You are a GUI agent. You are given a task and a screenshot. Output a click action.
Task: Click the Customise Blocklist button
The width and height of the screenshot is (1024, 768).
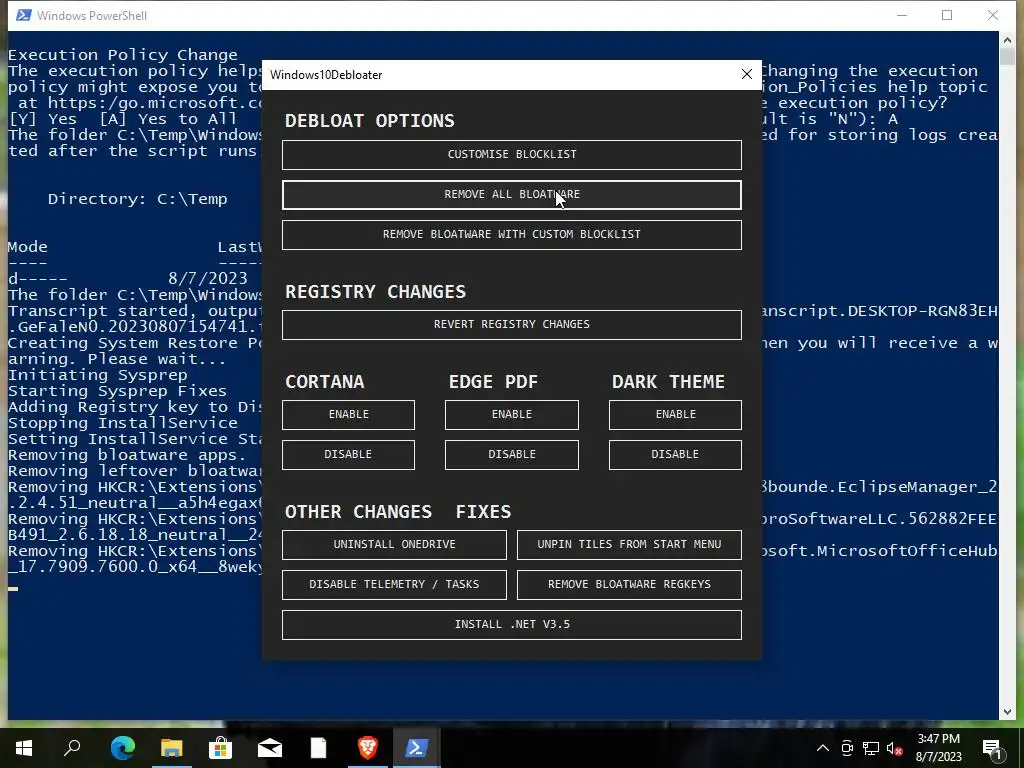click(x=511, y=155)
